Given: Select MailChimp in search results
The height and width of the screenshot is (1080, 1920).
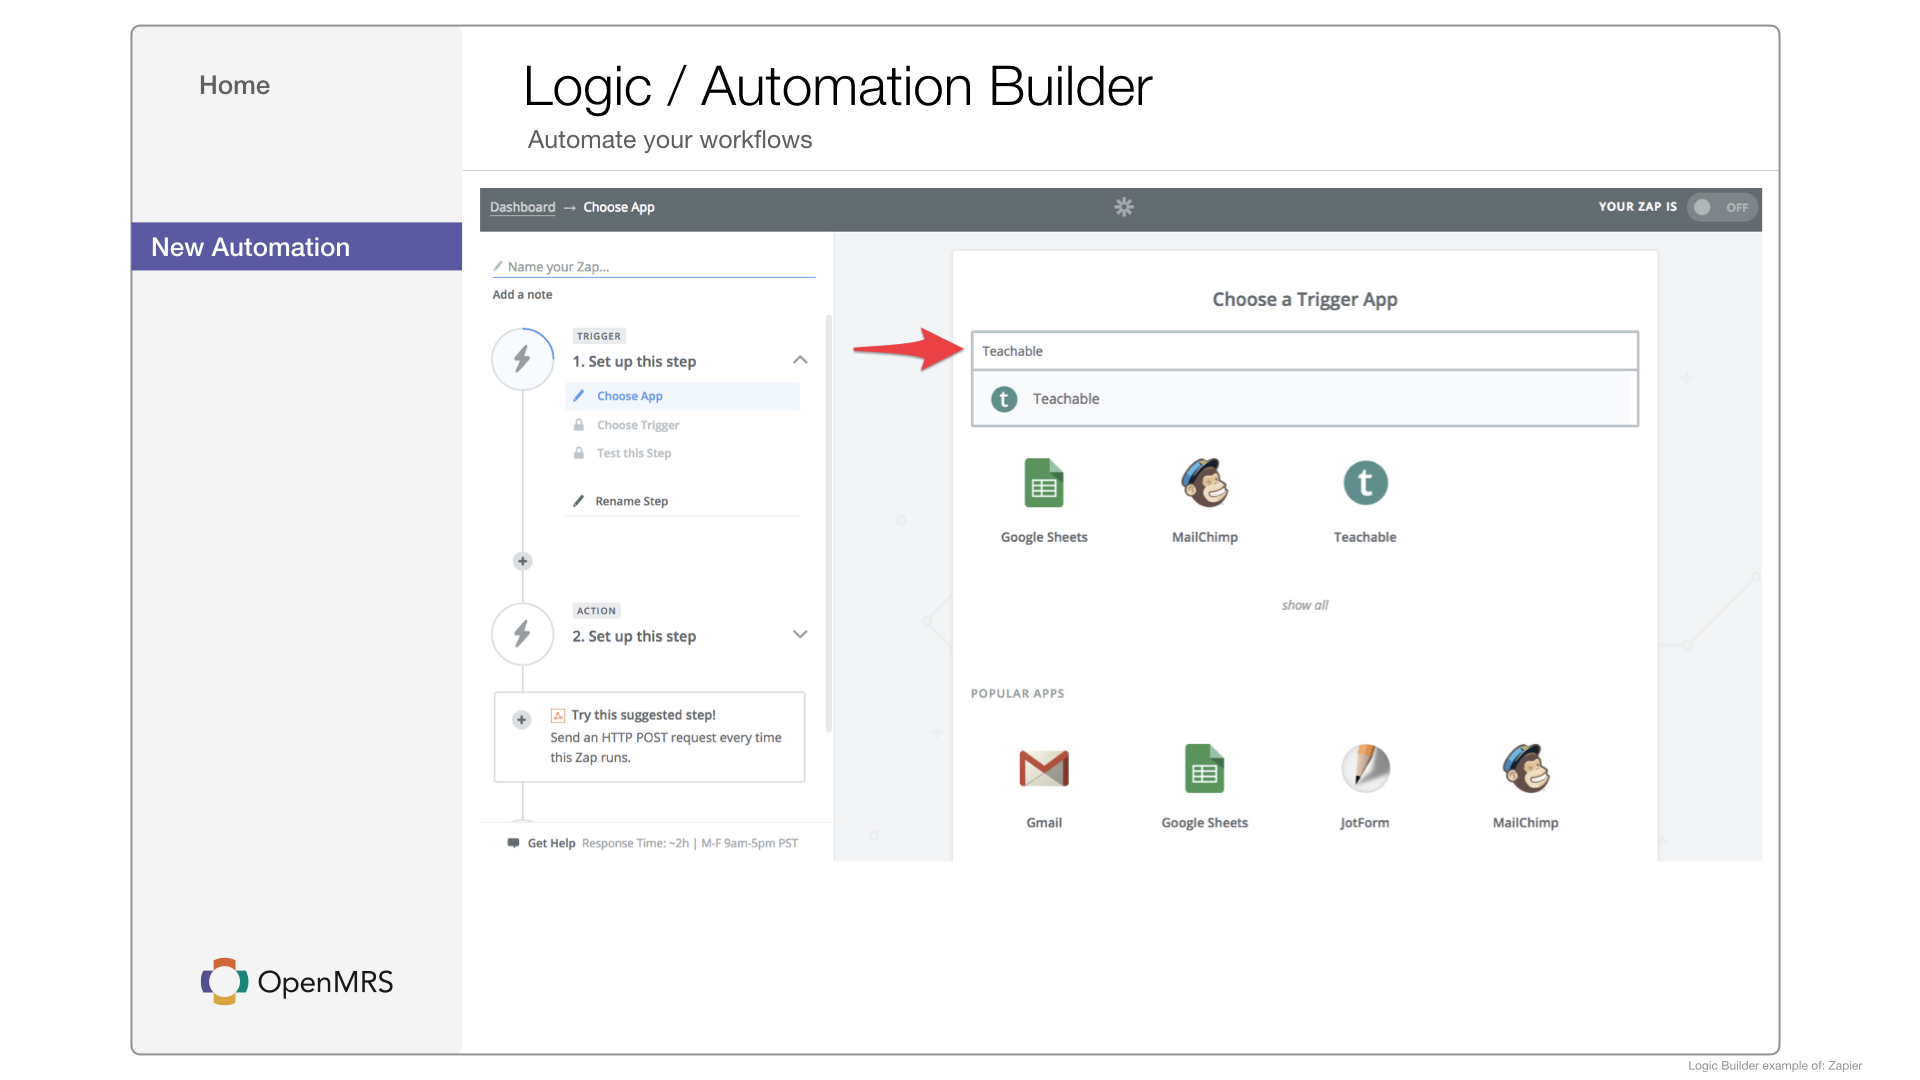Looking at the screenshot, I should [1205, 500].
